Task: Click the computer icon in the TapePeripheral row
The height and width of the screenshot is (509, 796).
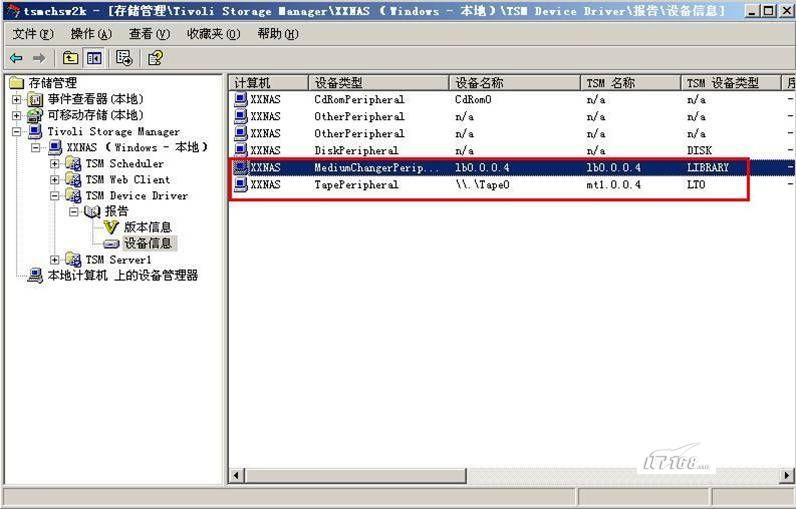Action: pyautogui.click(x=241, y=184)
